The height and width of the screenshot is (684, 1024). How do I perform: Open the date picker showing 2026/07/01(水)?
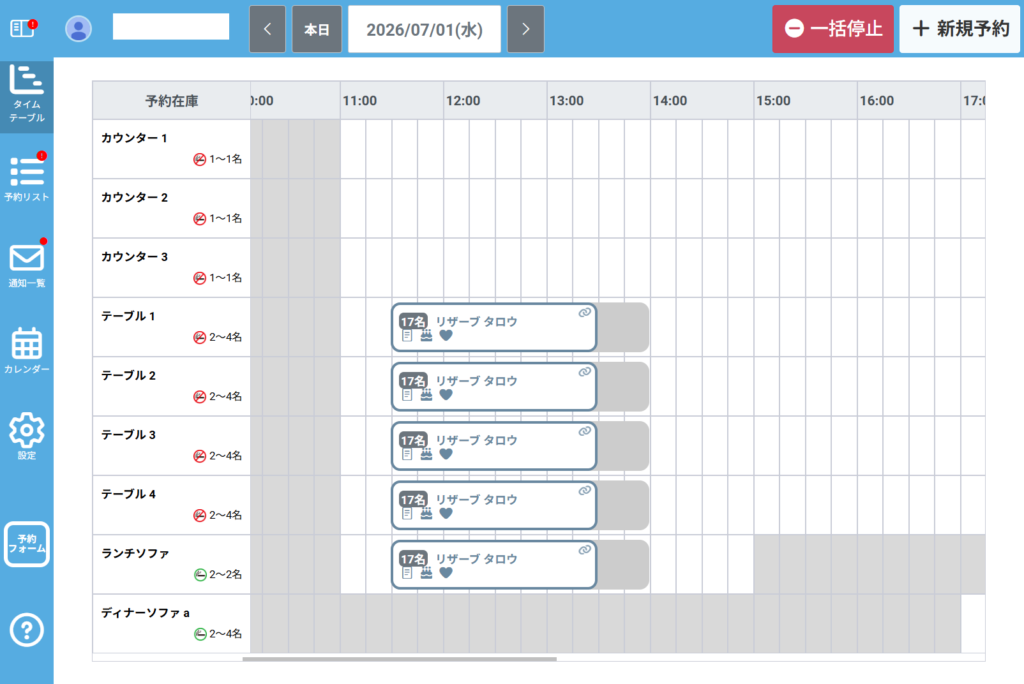pos(424,29)
